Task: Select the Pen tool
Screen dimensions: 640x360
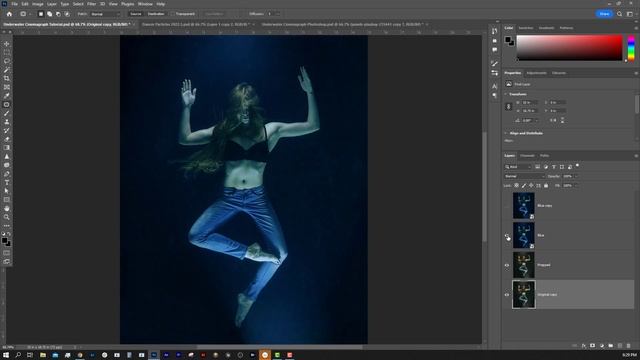Action: pyautogui.click(x=7, y=174)
